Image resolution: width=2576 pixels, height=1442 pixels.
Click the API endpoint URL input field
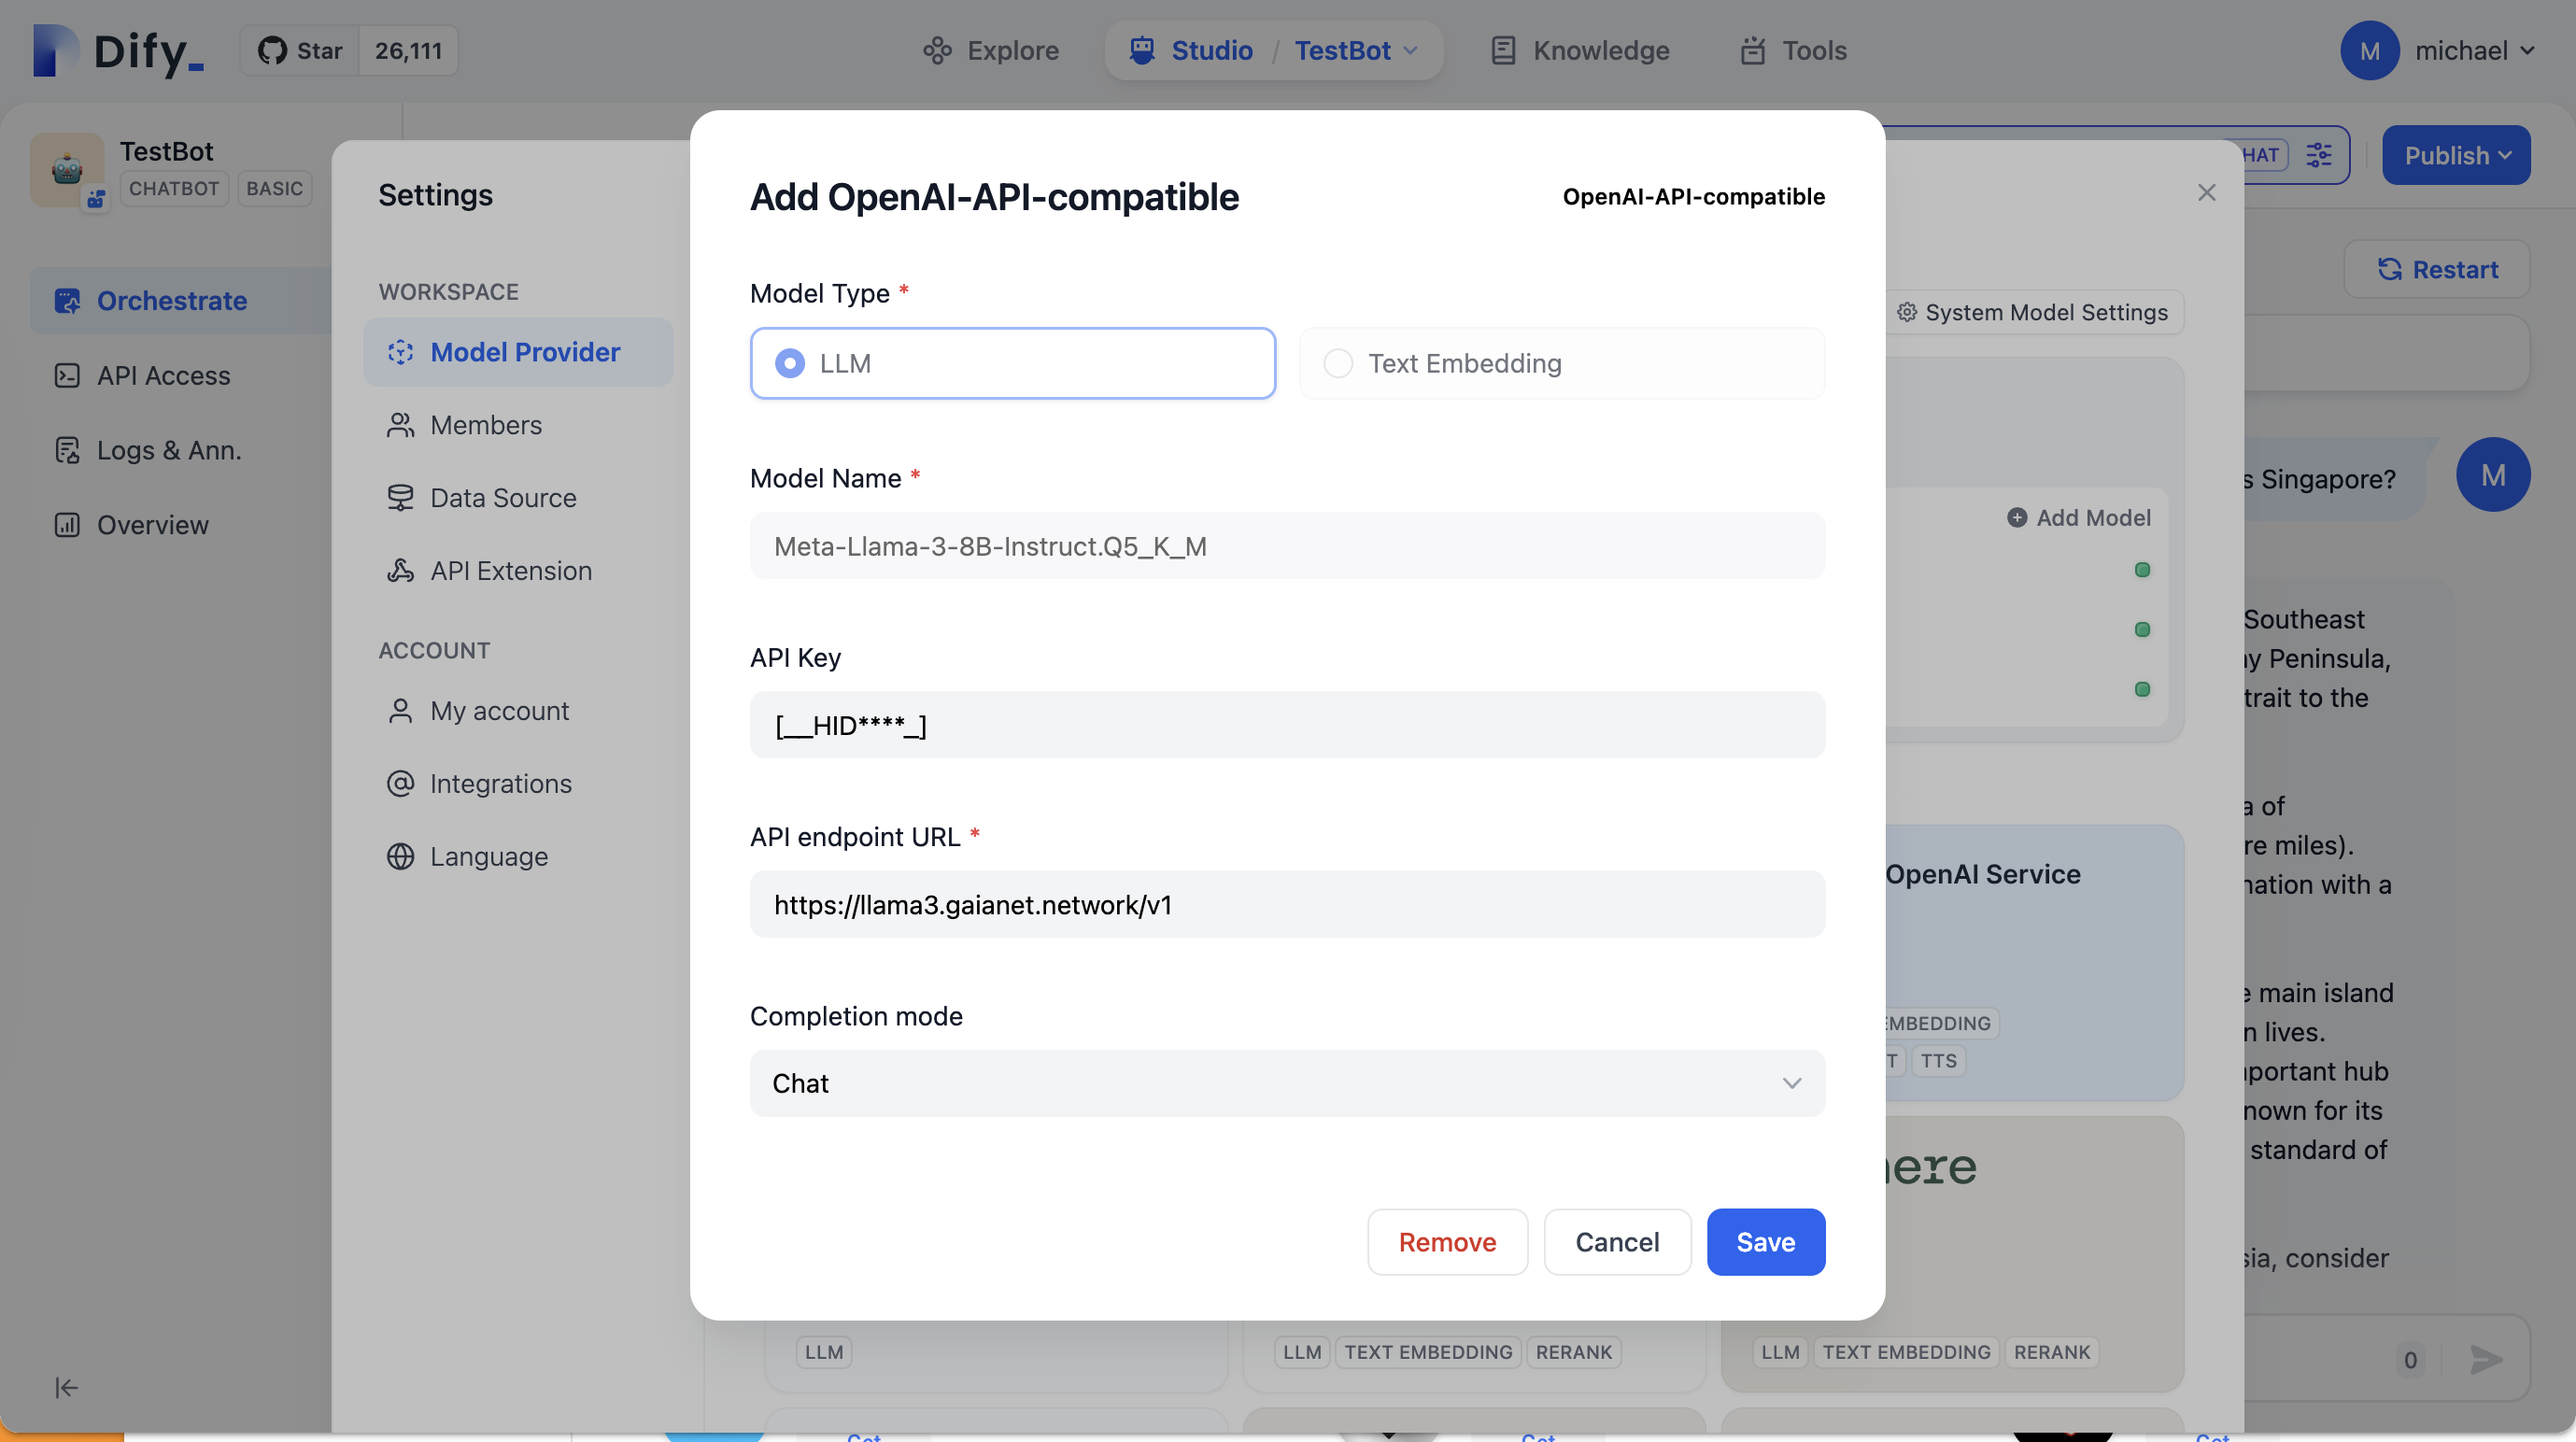(x=1286, y=902)
